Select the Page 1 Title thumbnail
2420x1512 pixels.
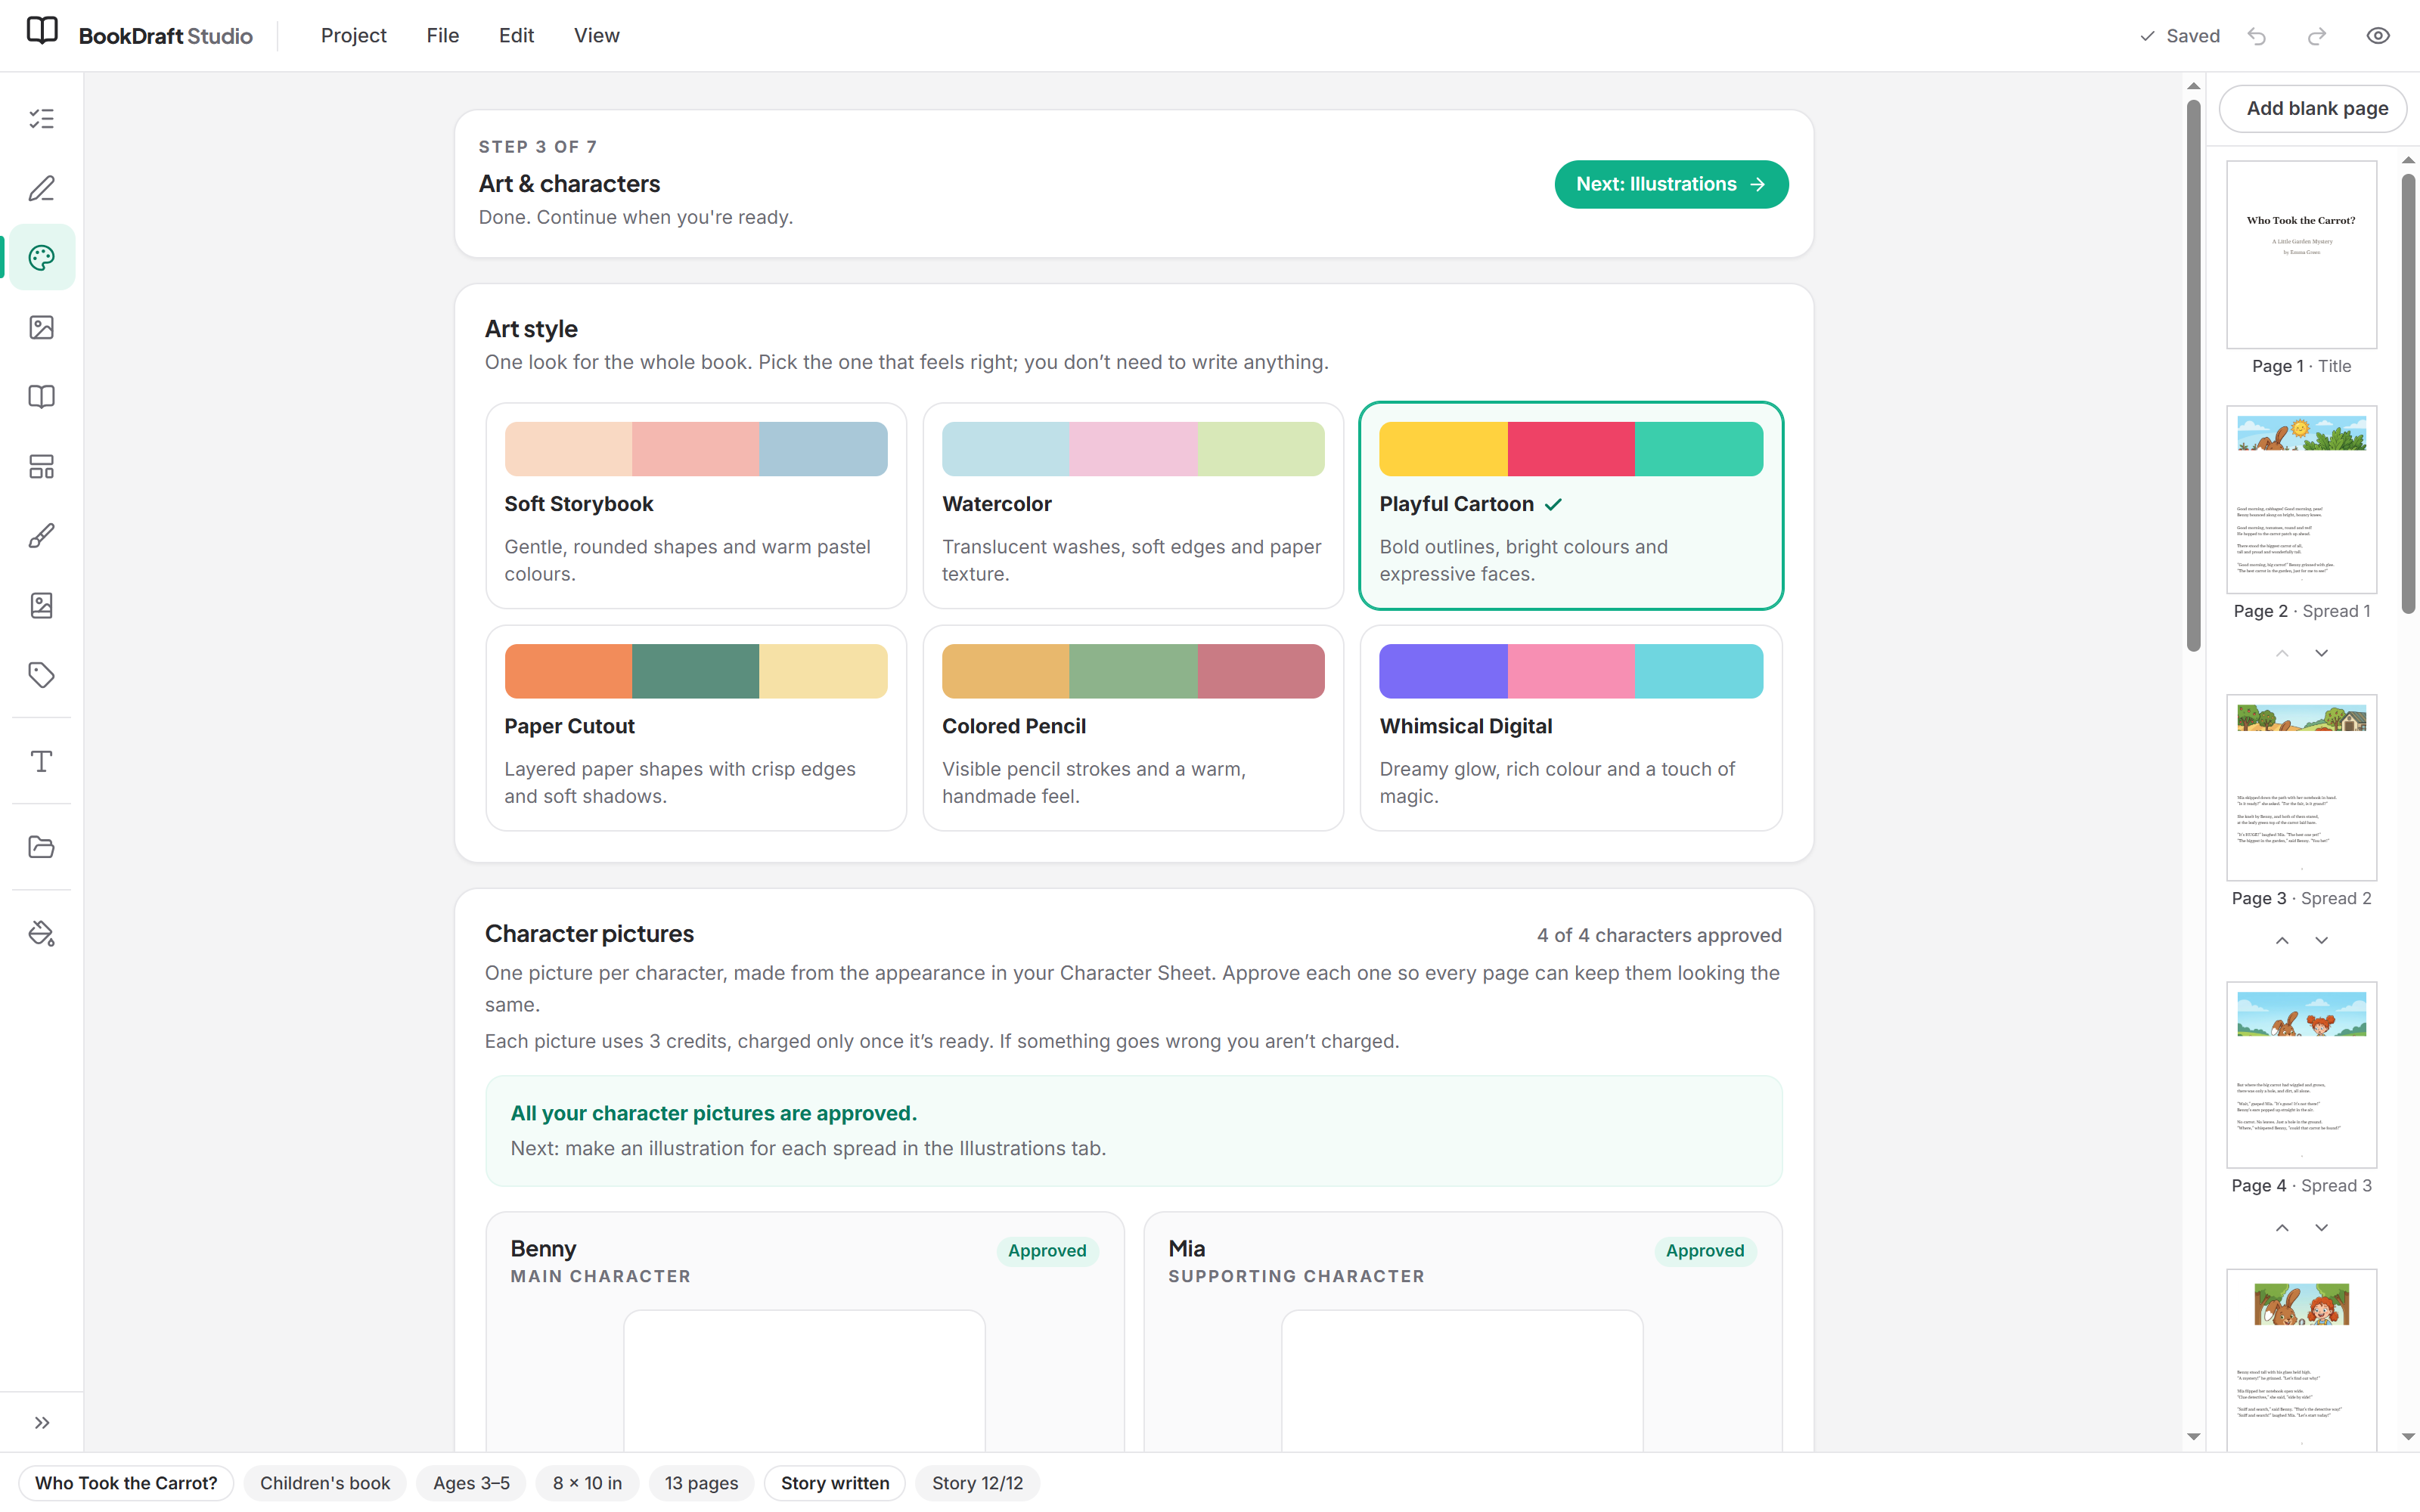click(x=2301, y=255)
